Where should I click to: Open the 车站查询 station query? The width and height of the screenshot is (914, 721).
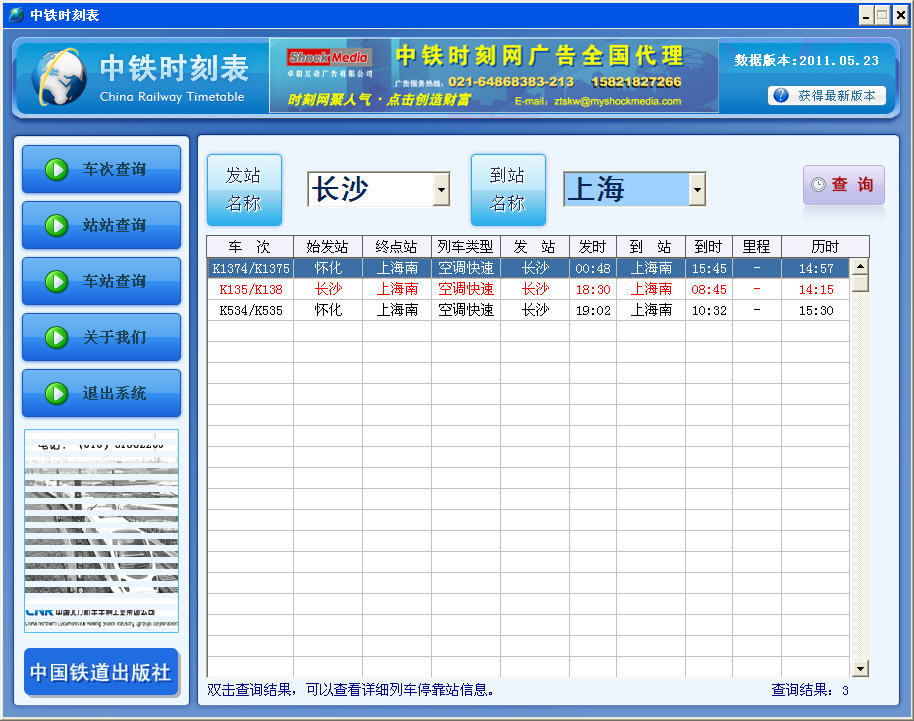point(101,281)
